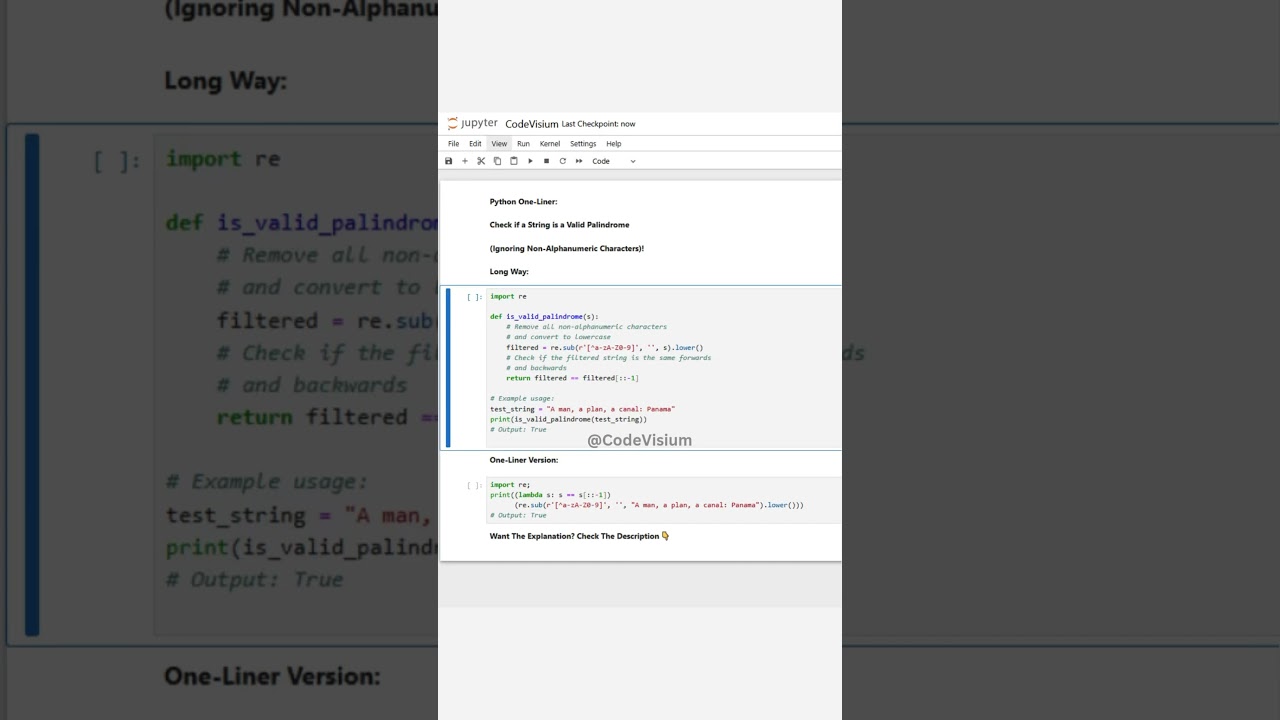
Task: Open the Run menu
Action: click(523, 144)
